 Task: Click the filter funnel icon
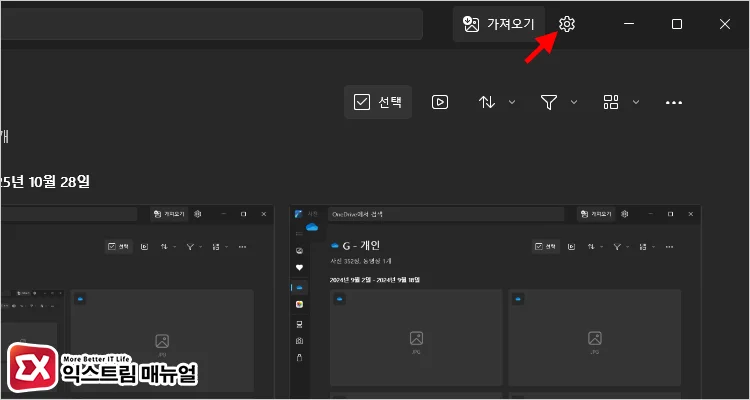coord(549,102)
